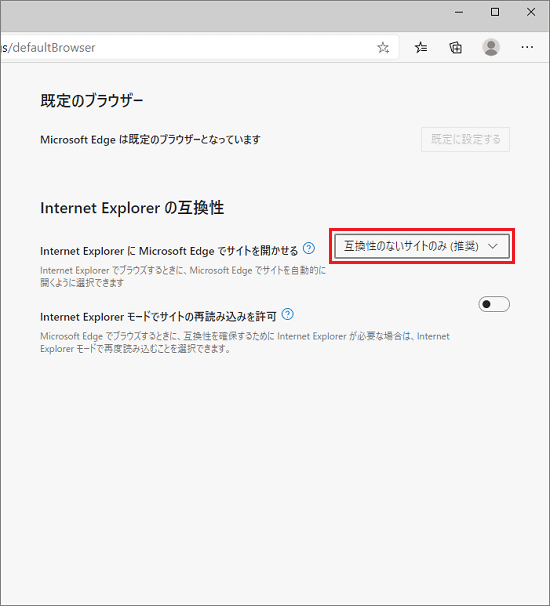
Task: Click the 既定のブラウザー heading
Action: (x=92, y=101)
